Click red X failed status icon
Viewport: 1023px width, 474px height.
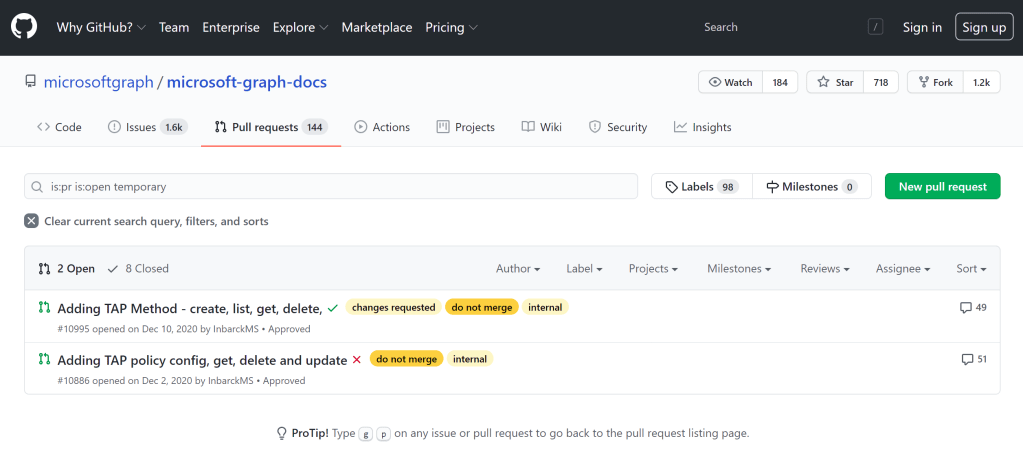pos(356,360)
